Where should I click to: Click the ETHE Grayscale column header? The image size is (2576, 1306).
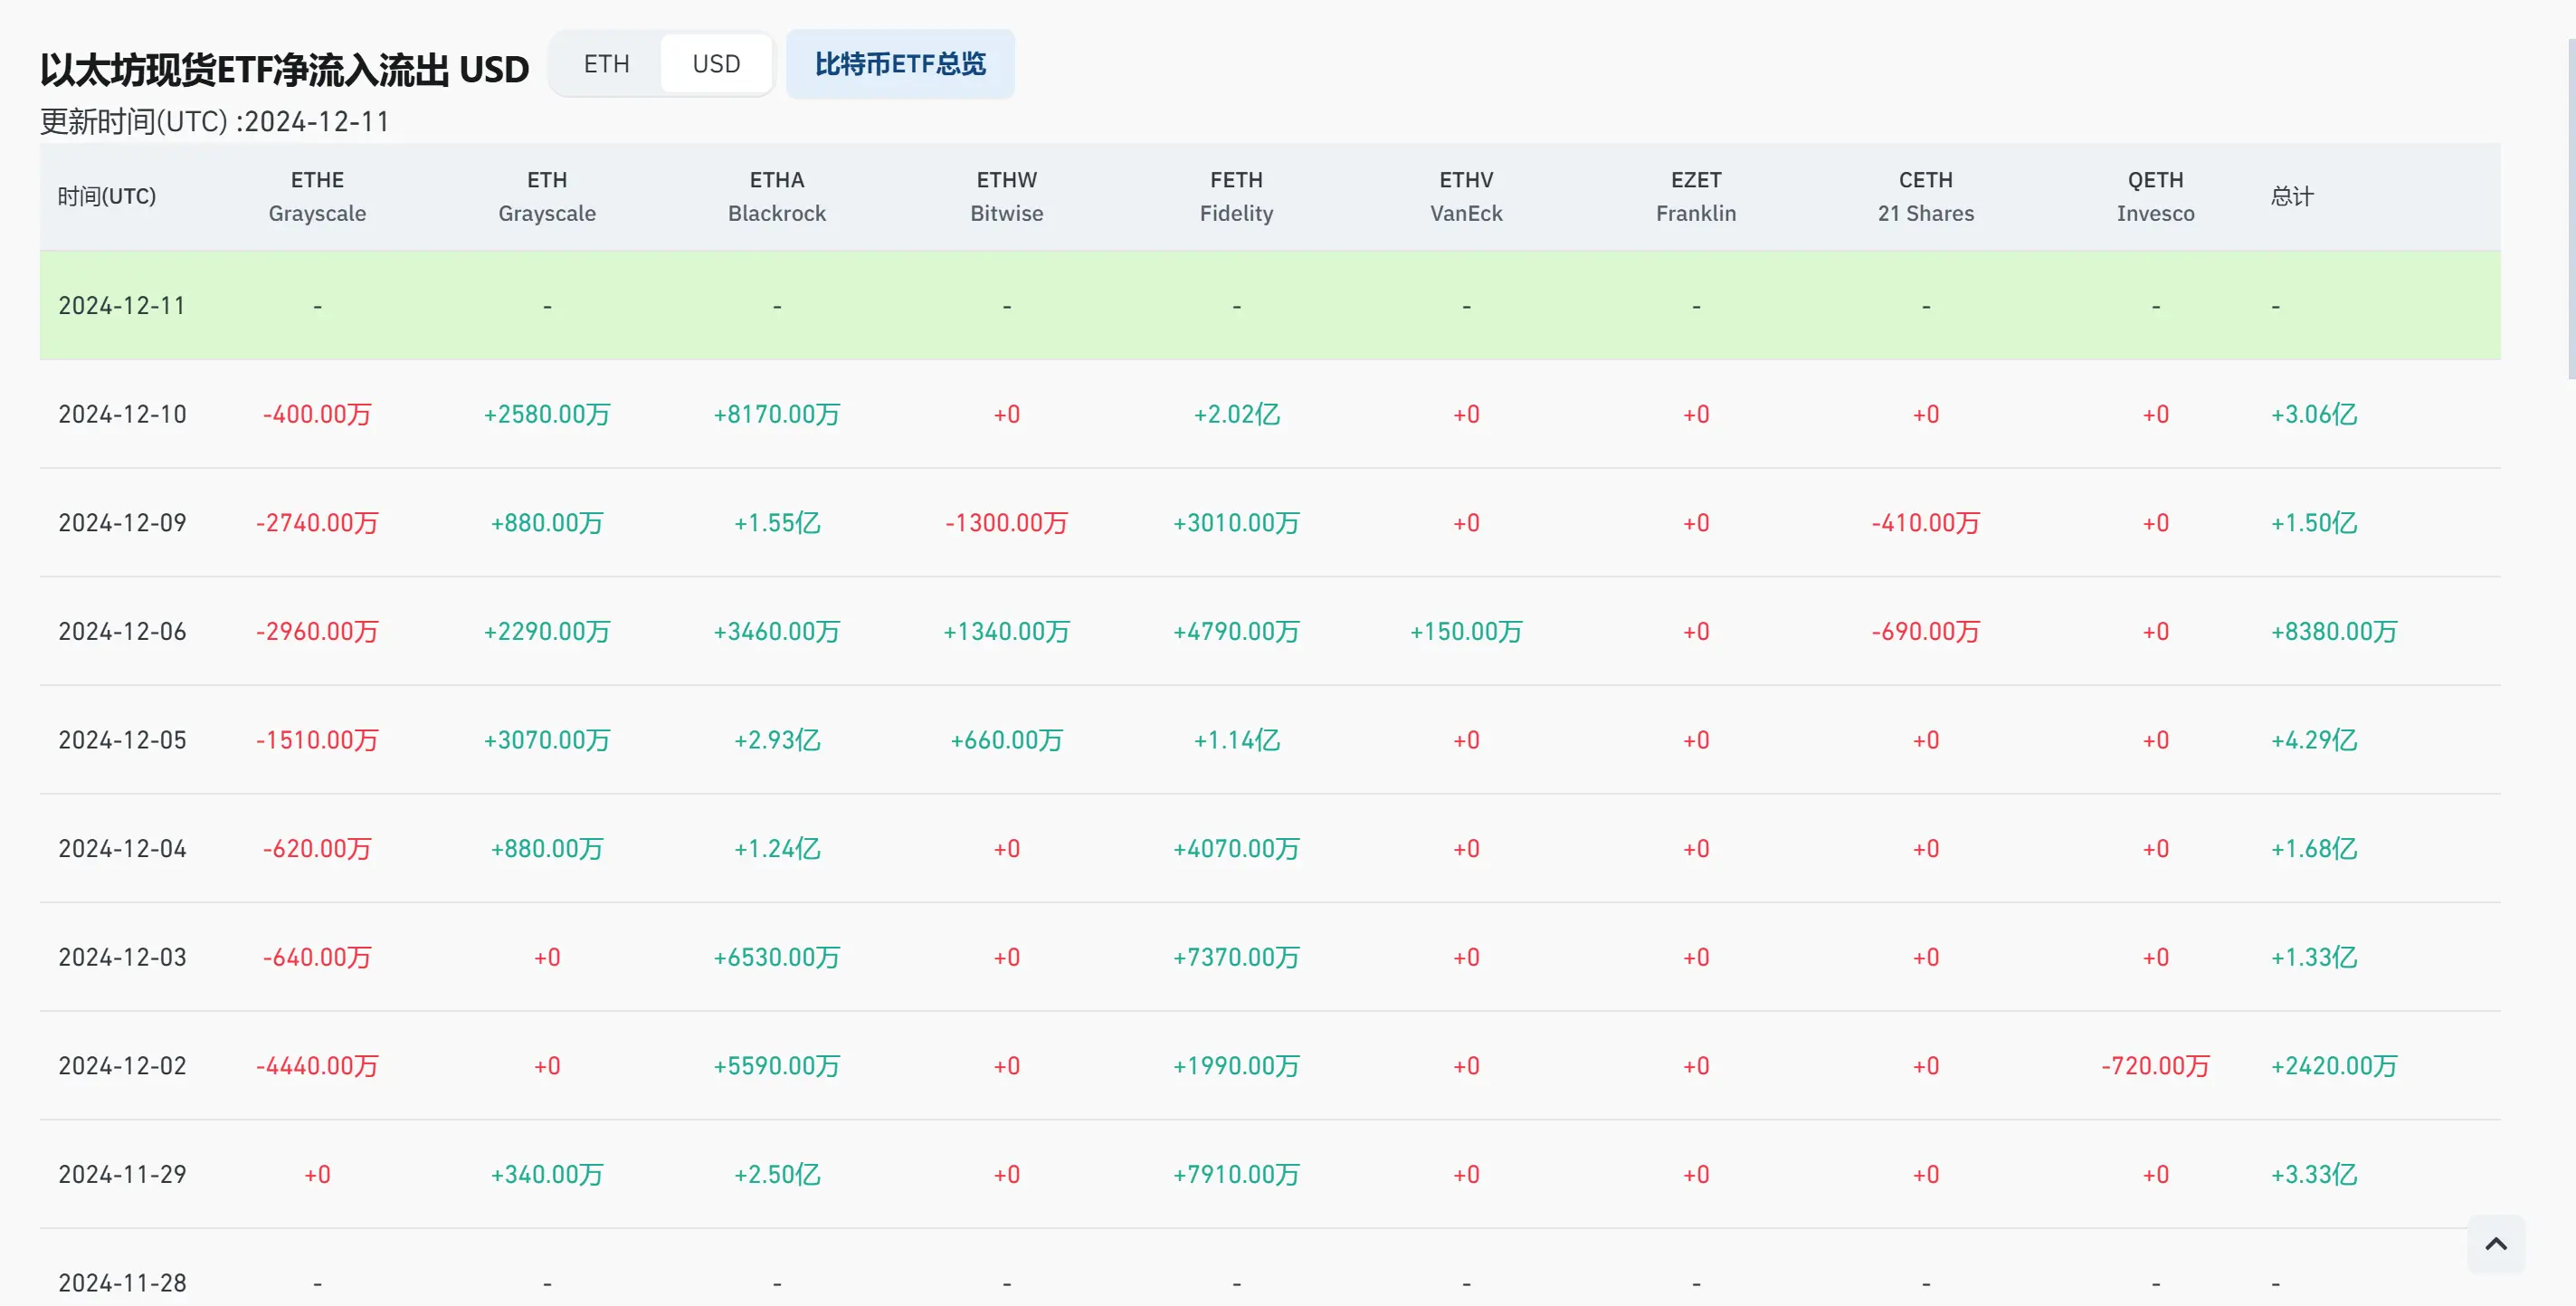(317, 196)
